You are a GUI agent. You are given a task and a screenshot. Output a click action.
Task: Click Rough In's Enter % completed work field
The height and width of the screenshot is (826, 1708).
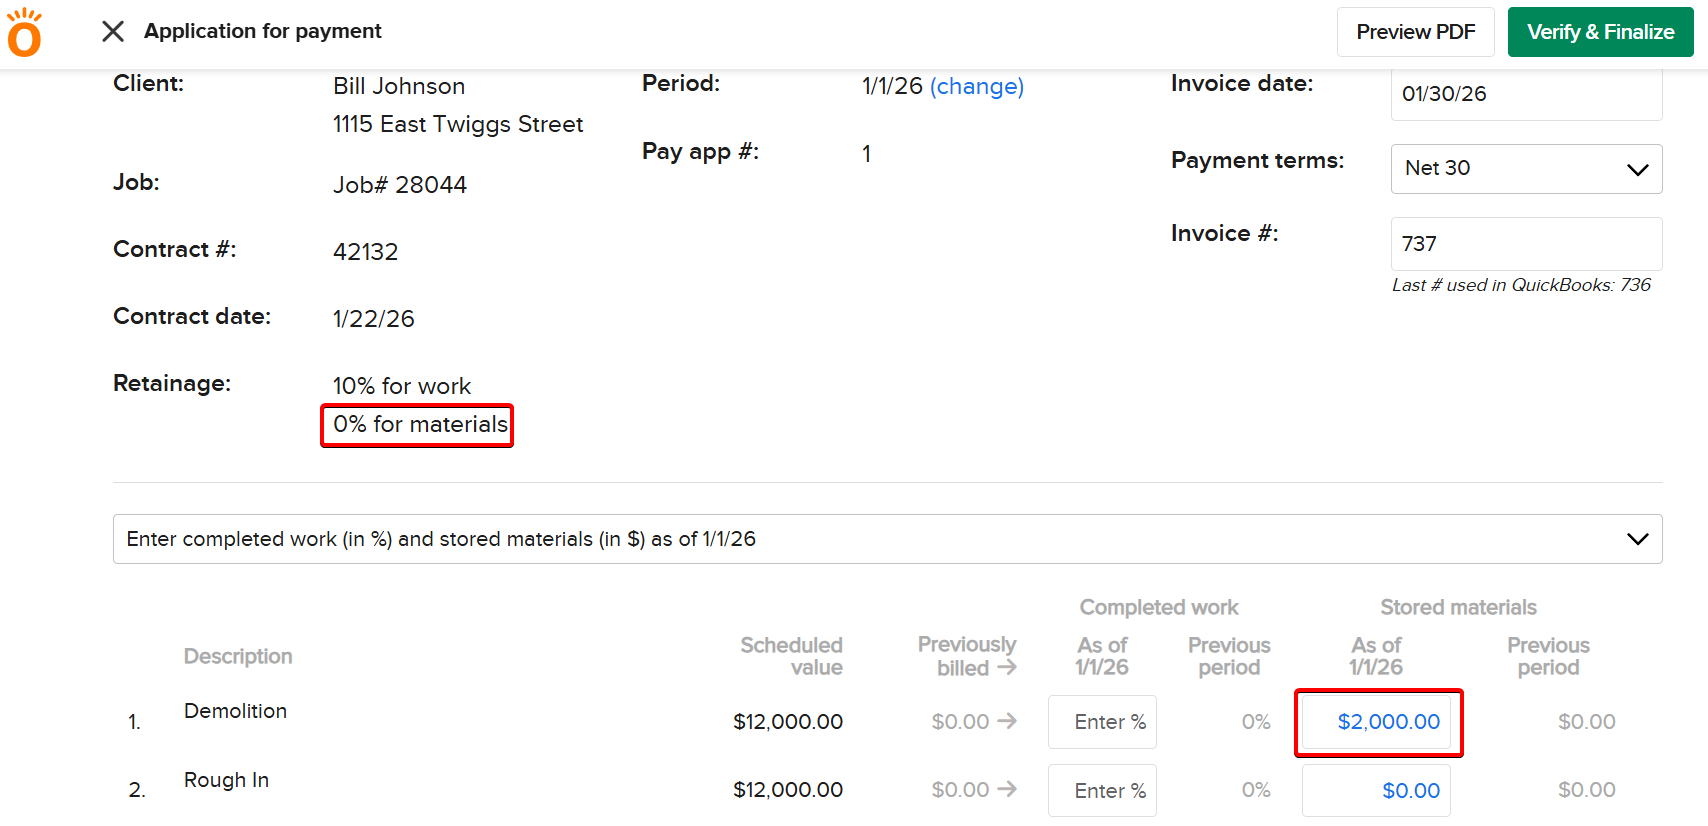click(1102, 791)
